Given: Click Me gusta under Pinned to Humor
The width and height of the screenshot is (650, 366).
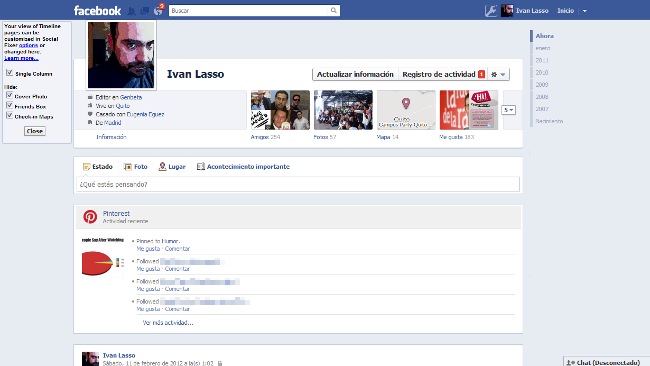Looking at the screenshot, I should click(x=148, y=249).
